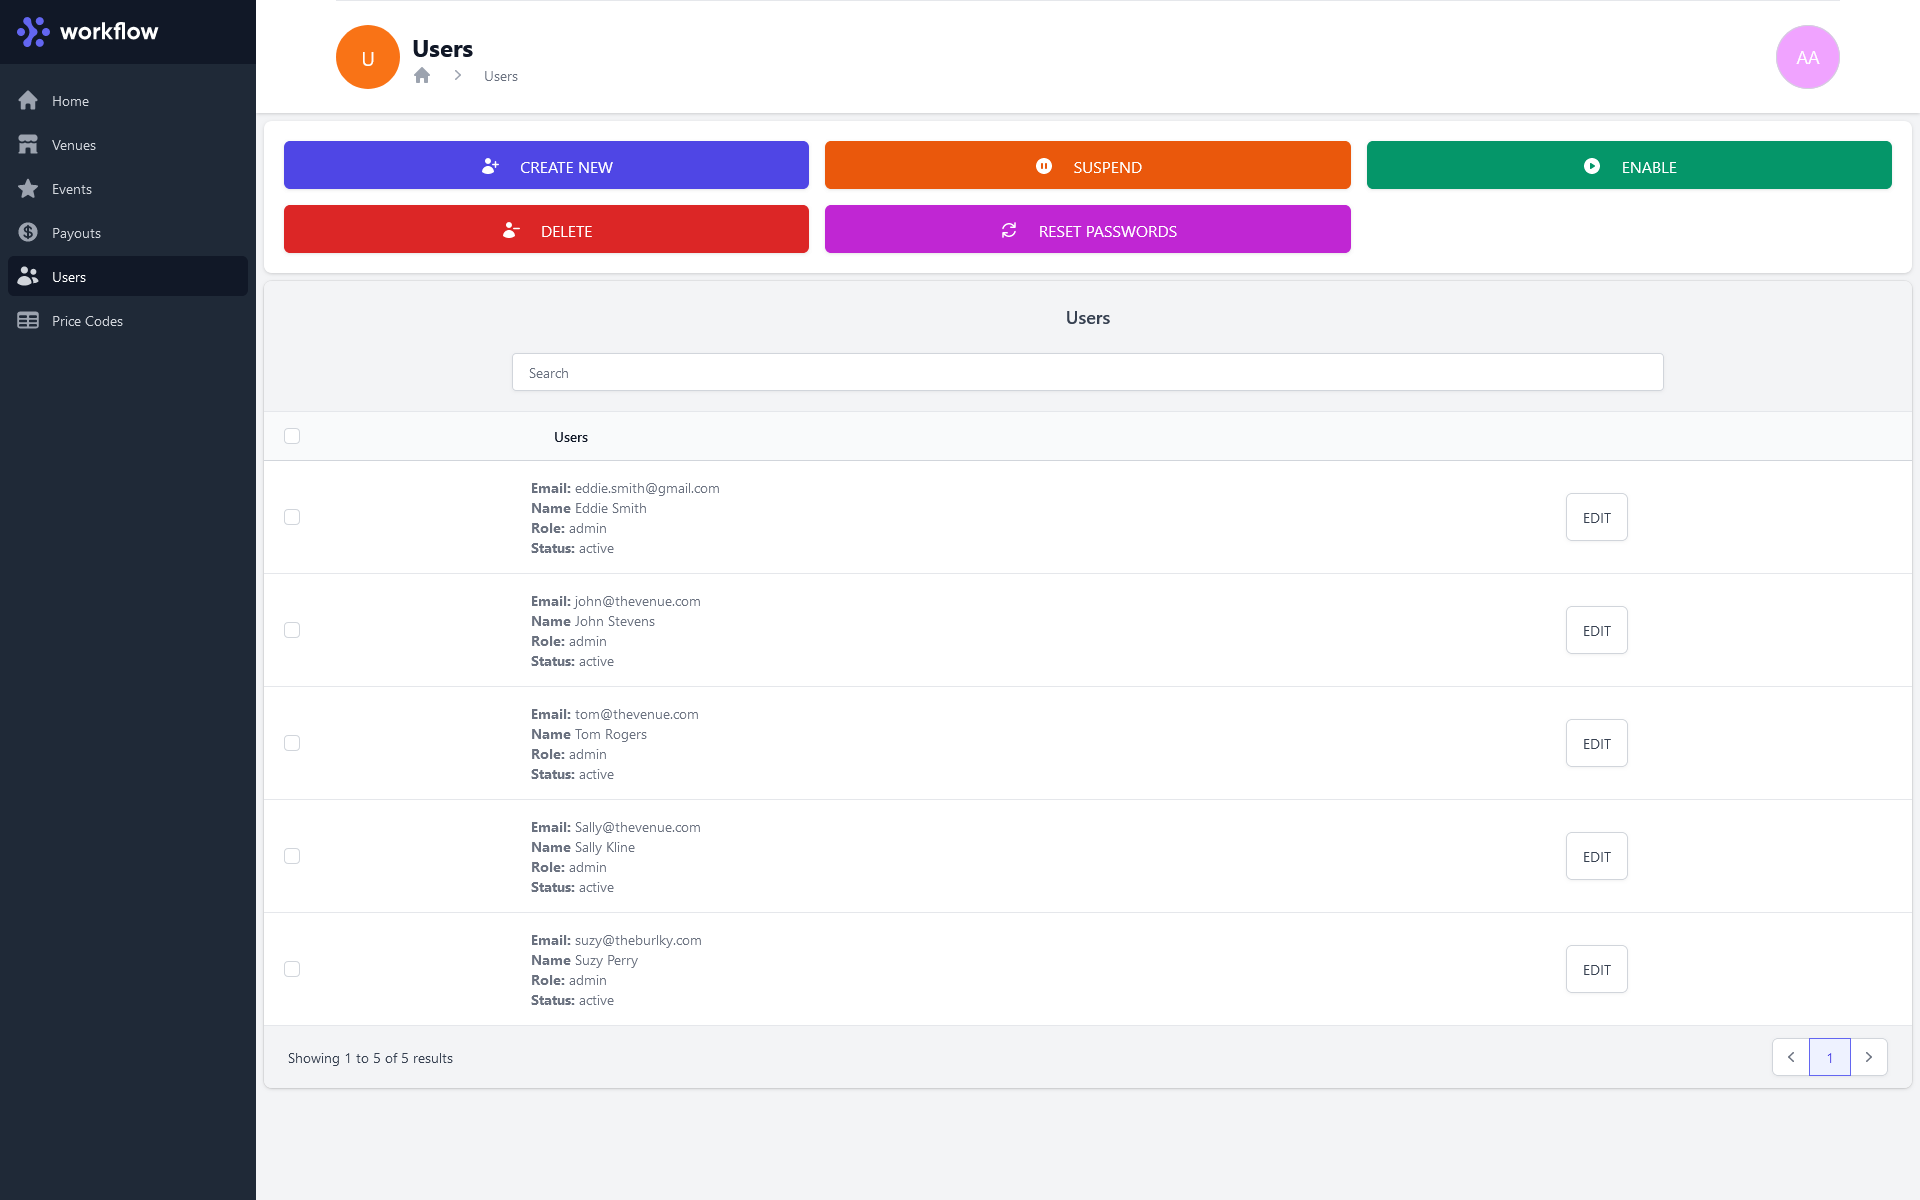
Task: Click the breadcrumb home icon
Action: (x=422, y=76)
